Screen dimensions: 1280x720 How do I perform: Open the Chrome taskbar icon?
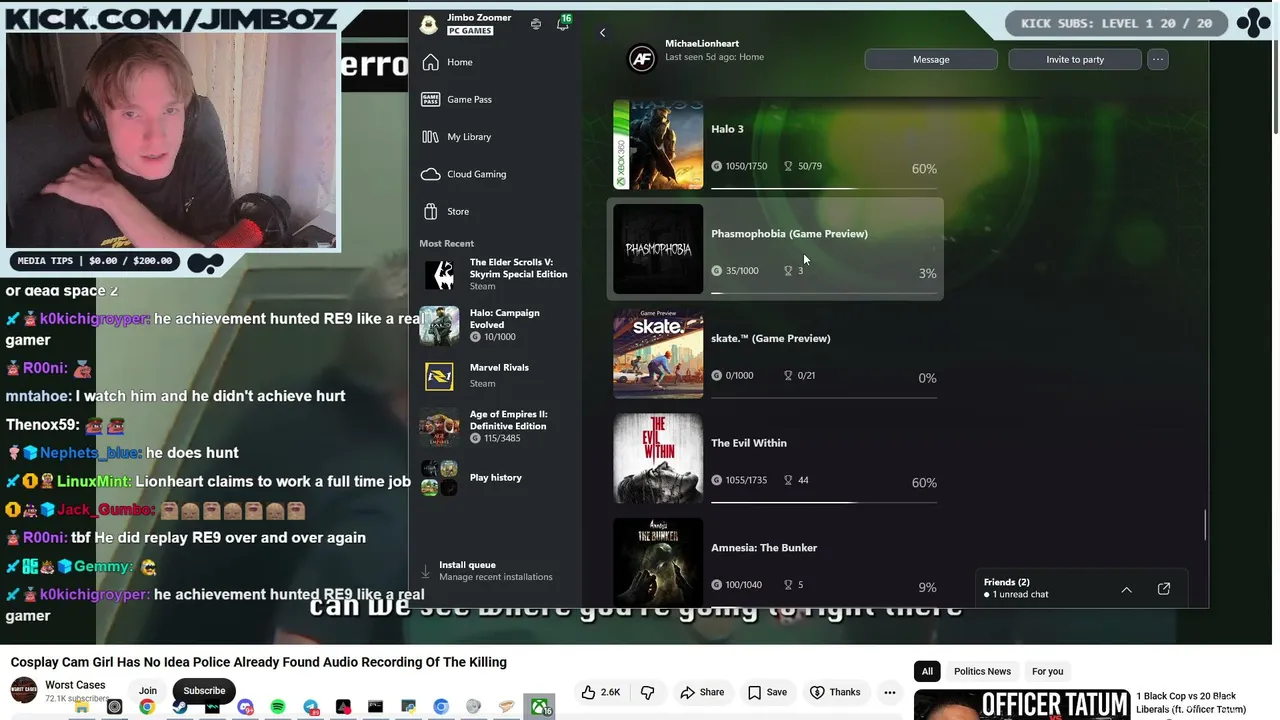147,707
